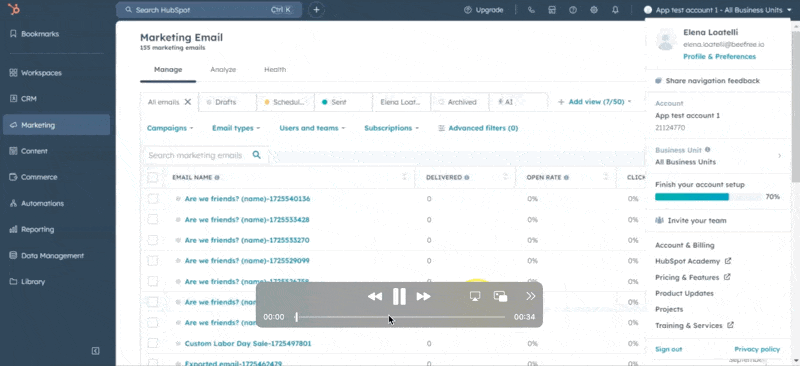Sort by the Delivered column arrows
Screen dimensions: 800x366
(505, 177)
